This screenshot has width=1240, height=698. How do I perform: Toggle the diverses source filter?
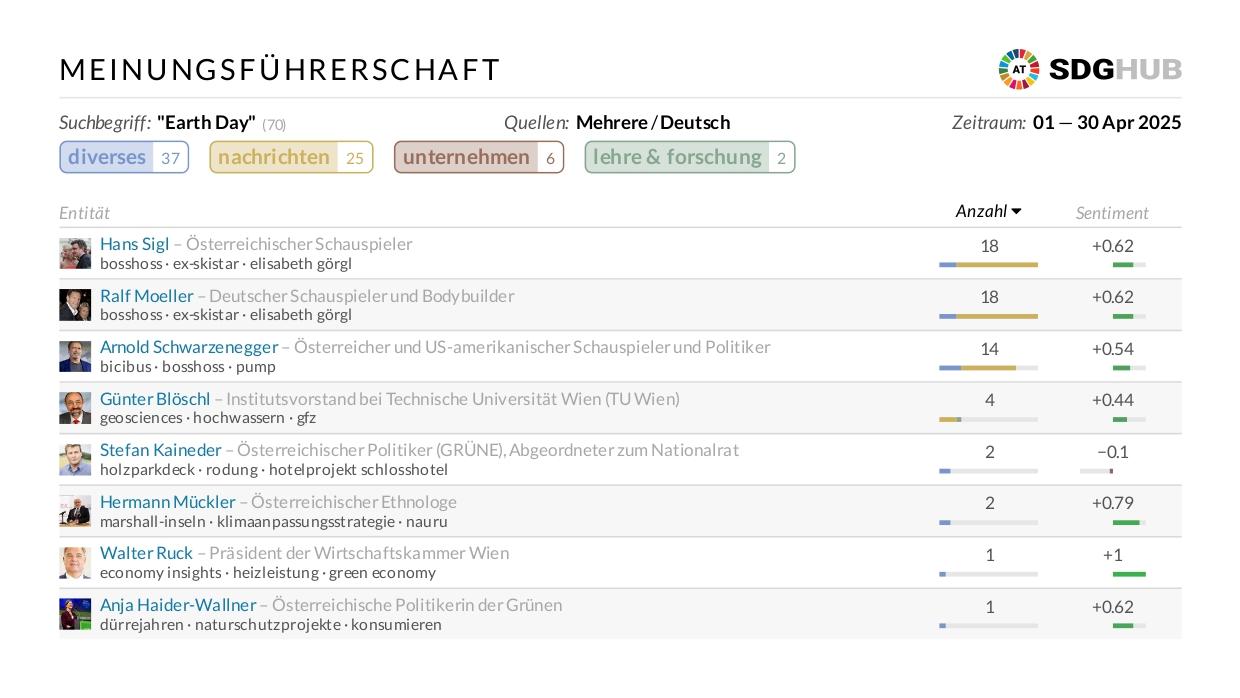(124, 157)
